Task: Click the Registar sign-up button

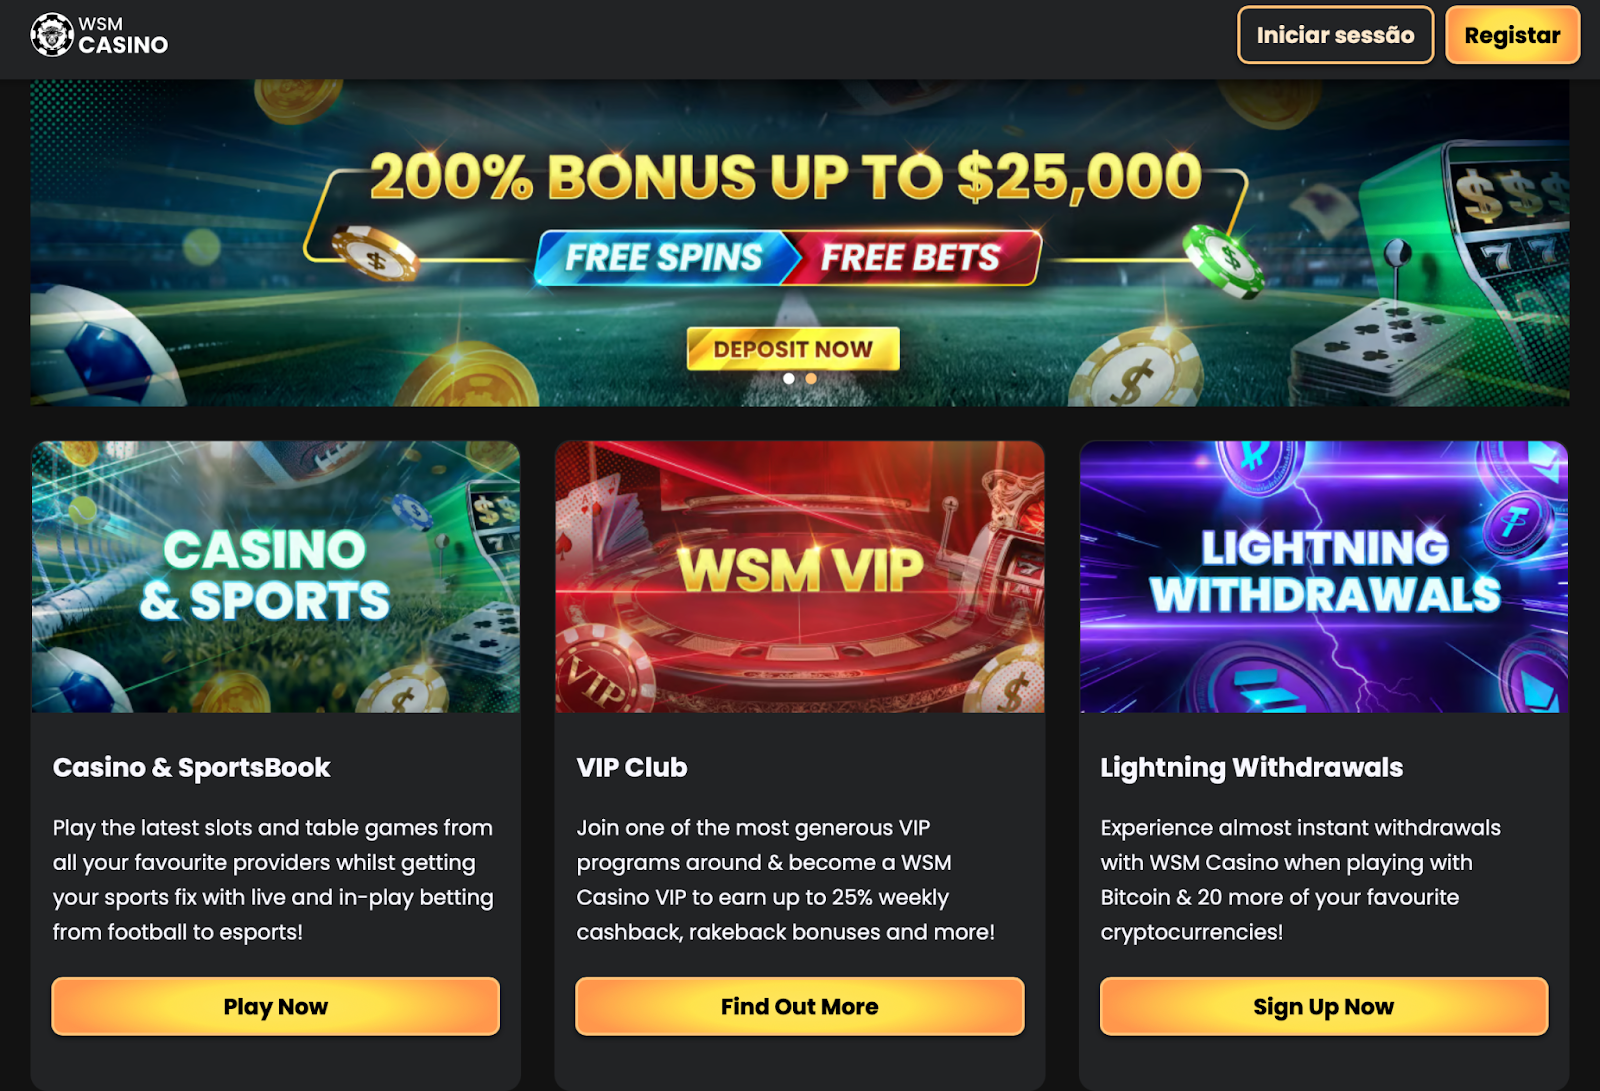Action: pyautogui.click(x=1512, y=35)
